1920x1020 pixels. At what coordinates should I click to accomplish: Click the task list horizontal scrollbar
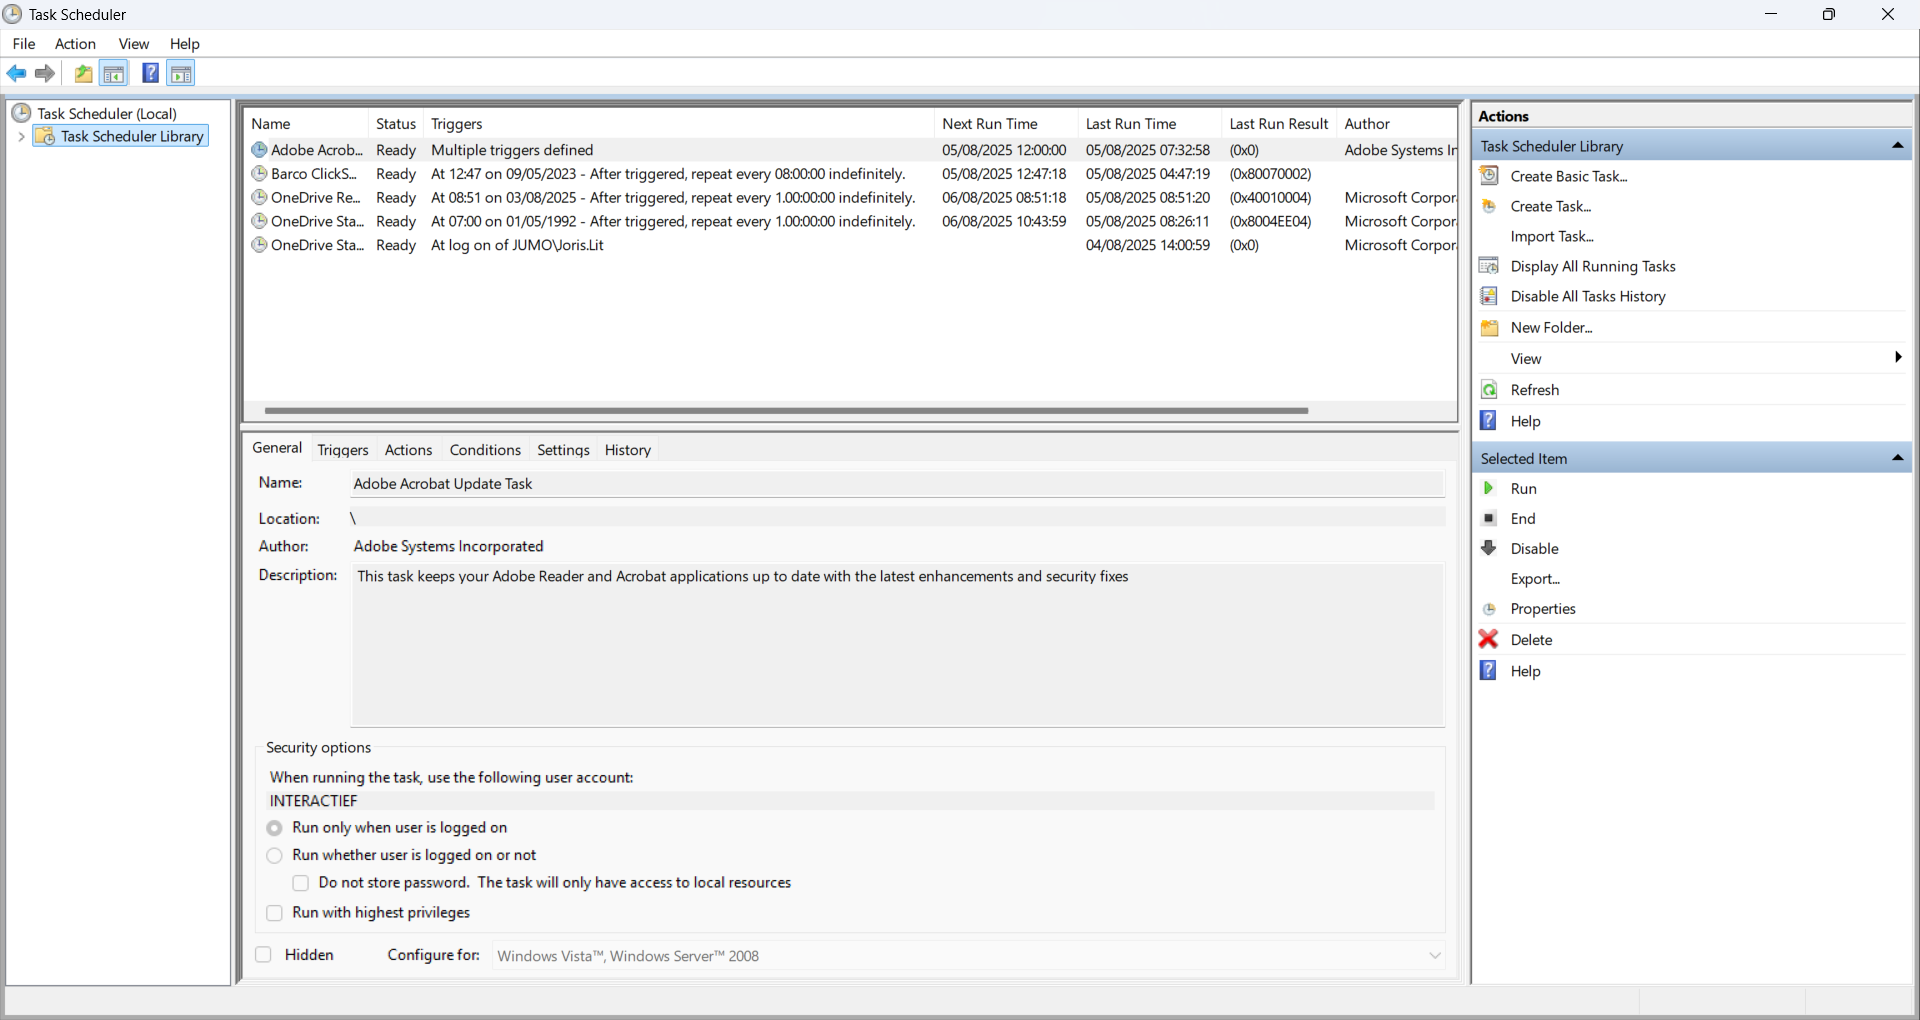coord(786,410)
